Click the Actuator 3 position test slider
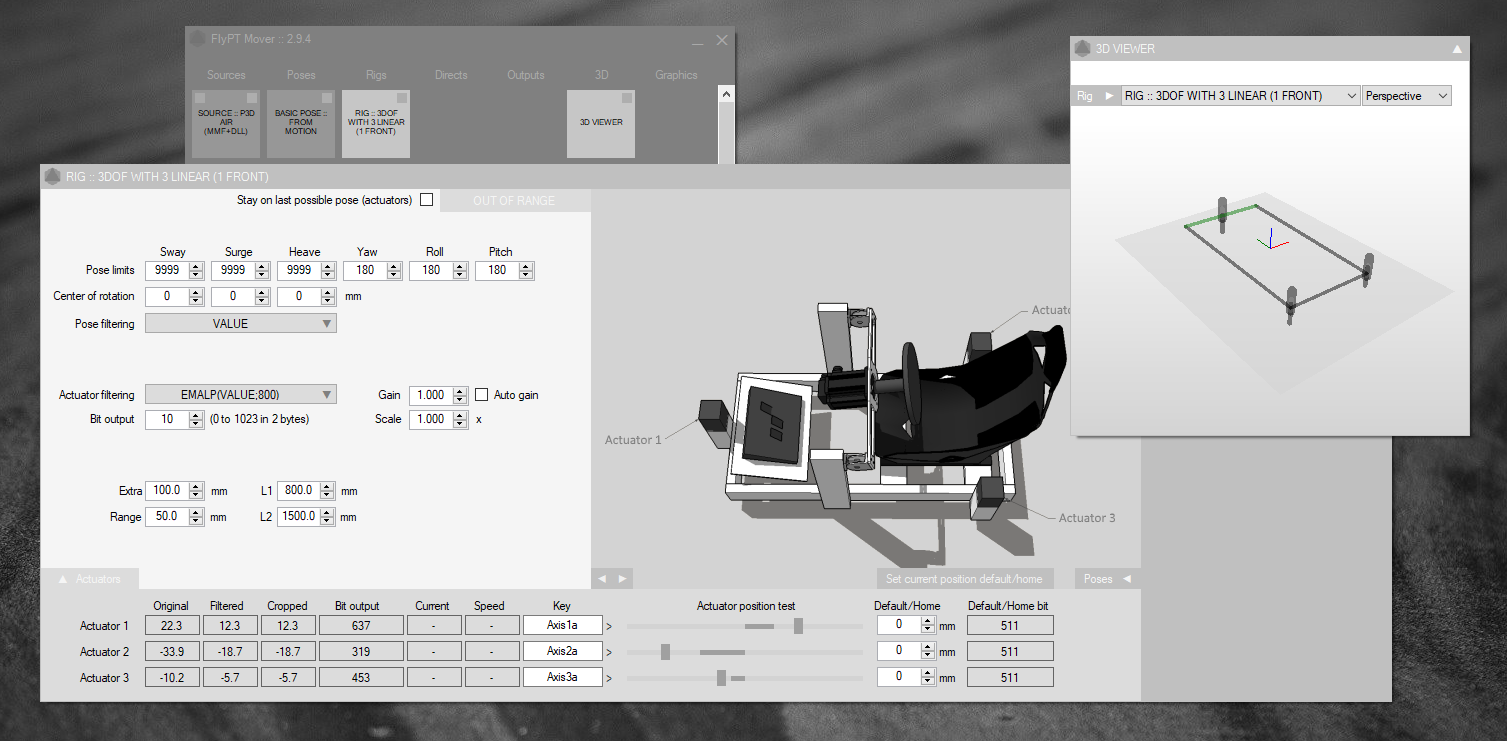This screenshot has width=1507, height=741. click(744, 678)
